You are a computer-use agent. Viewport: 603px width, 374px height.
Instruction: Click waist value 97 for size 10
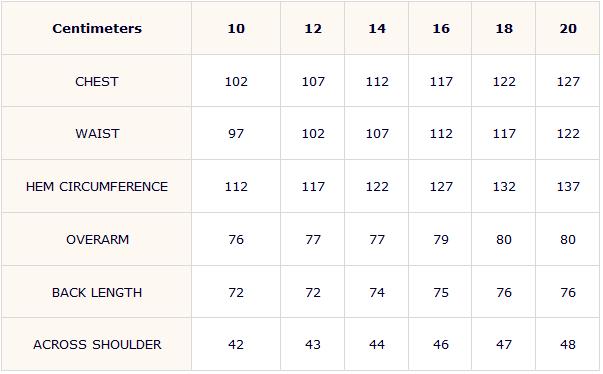pos(236,134)
